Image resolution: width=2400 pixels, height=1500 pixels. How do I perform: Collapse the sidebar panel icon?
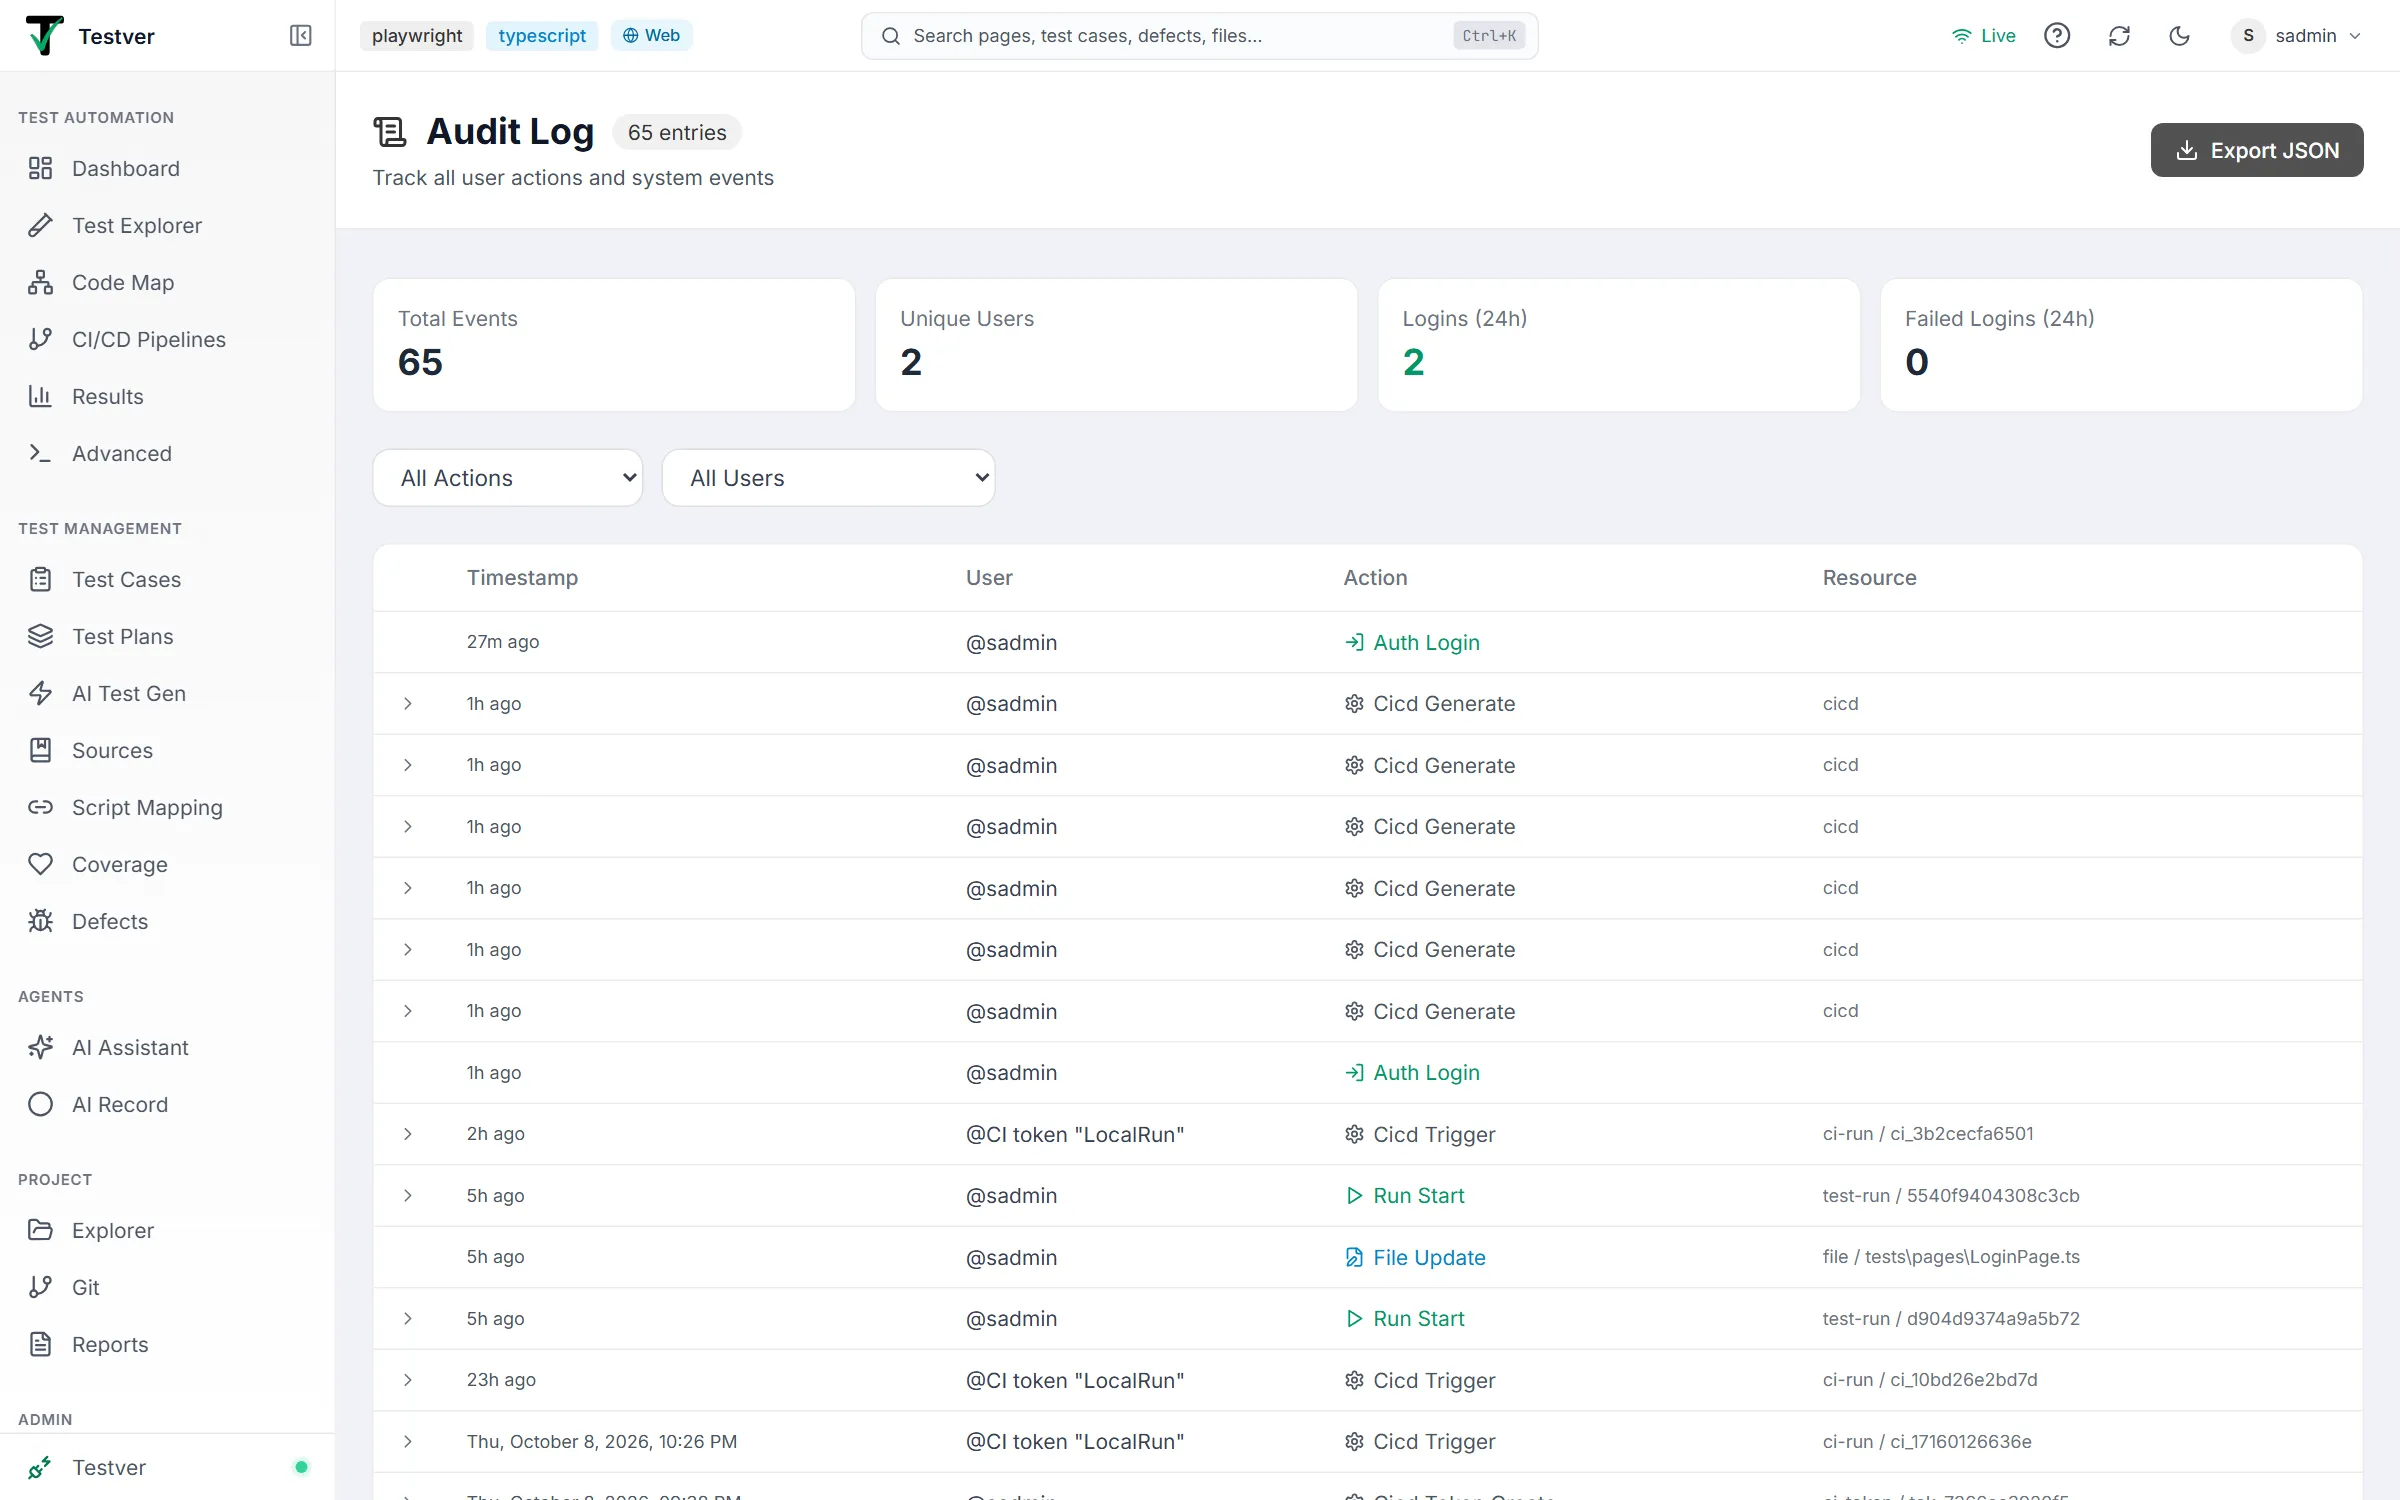click(x=300, y=36)
